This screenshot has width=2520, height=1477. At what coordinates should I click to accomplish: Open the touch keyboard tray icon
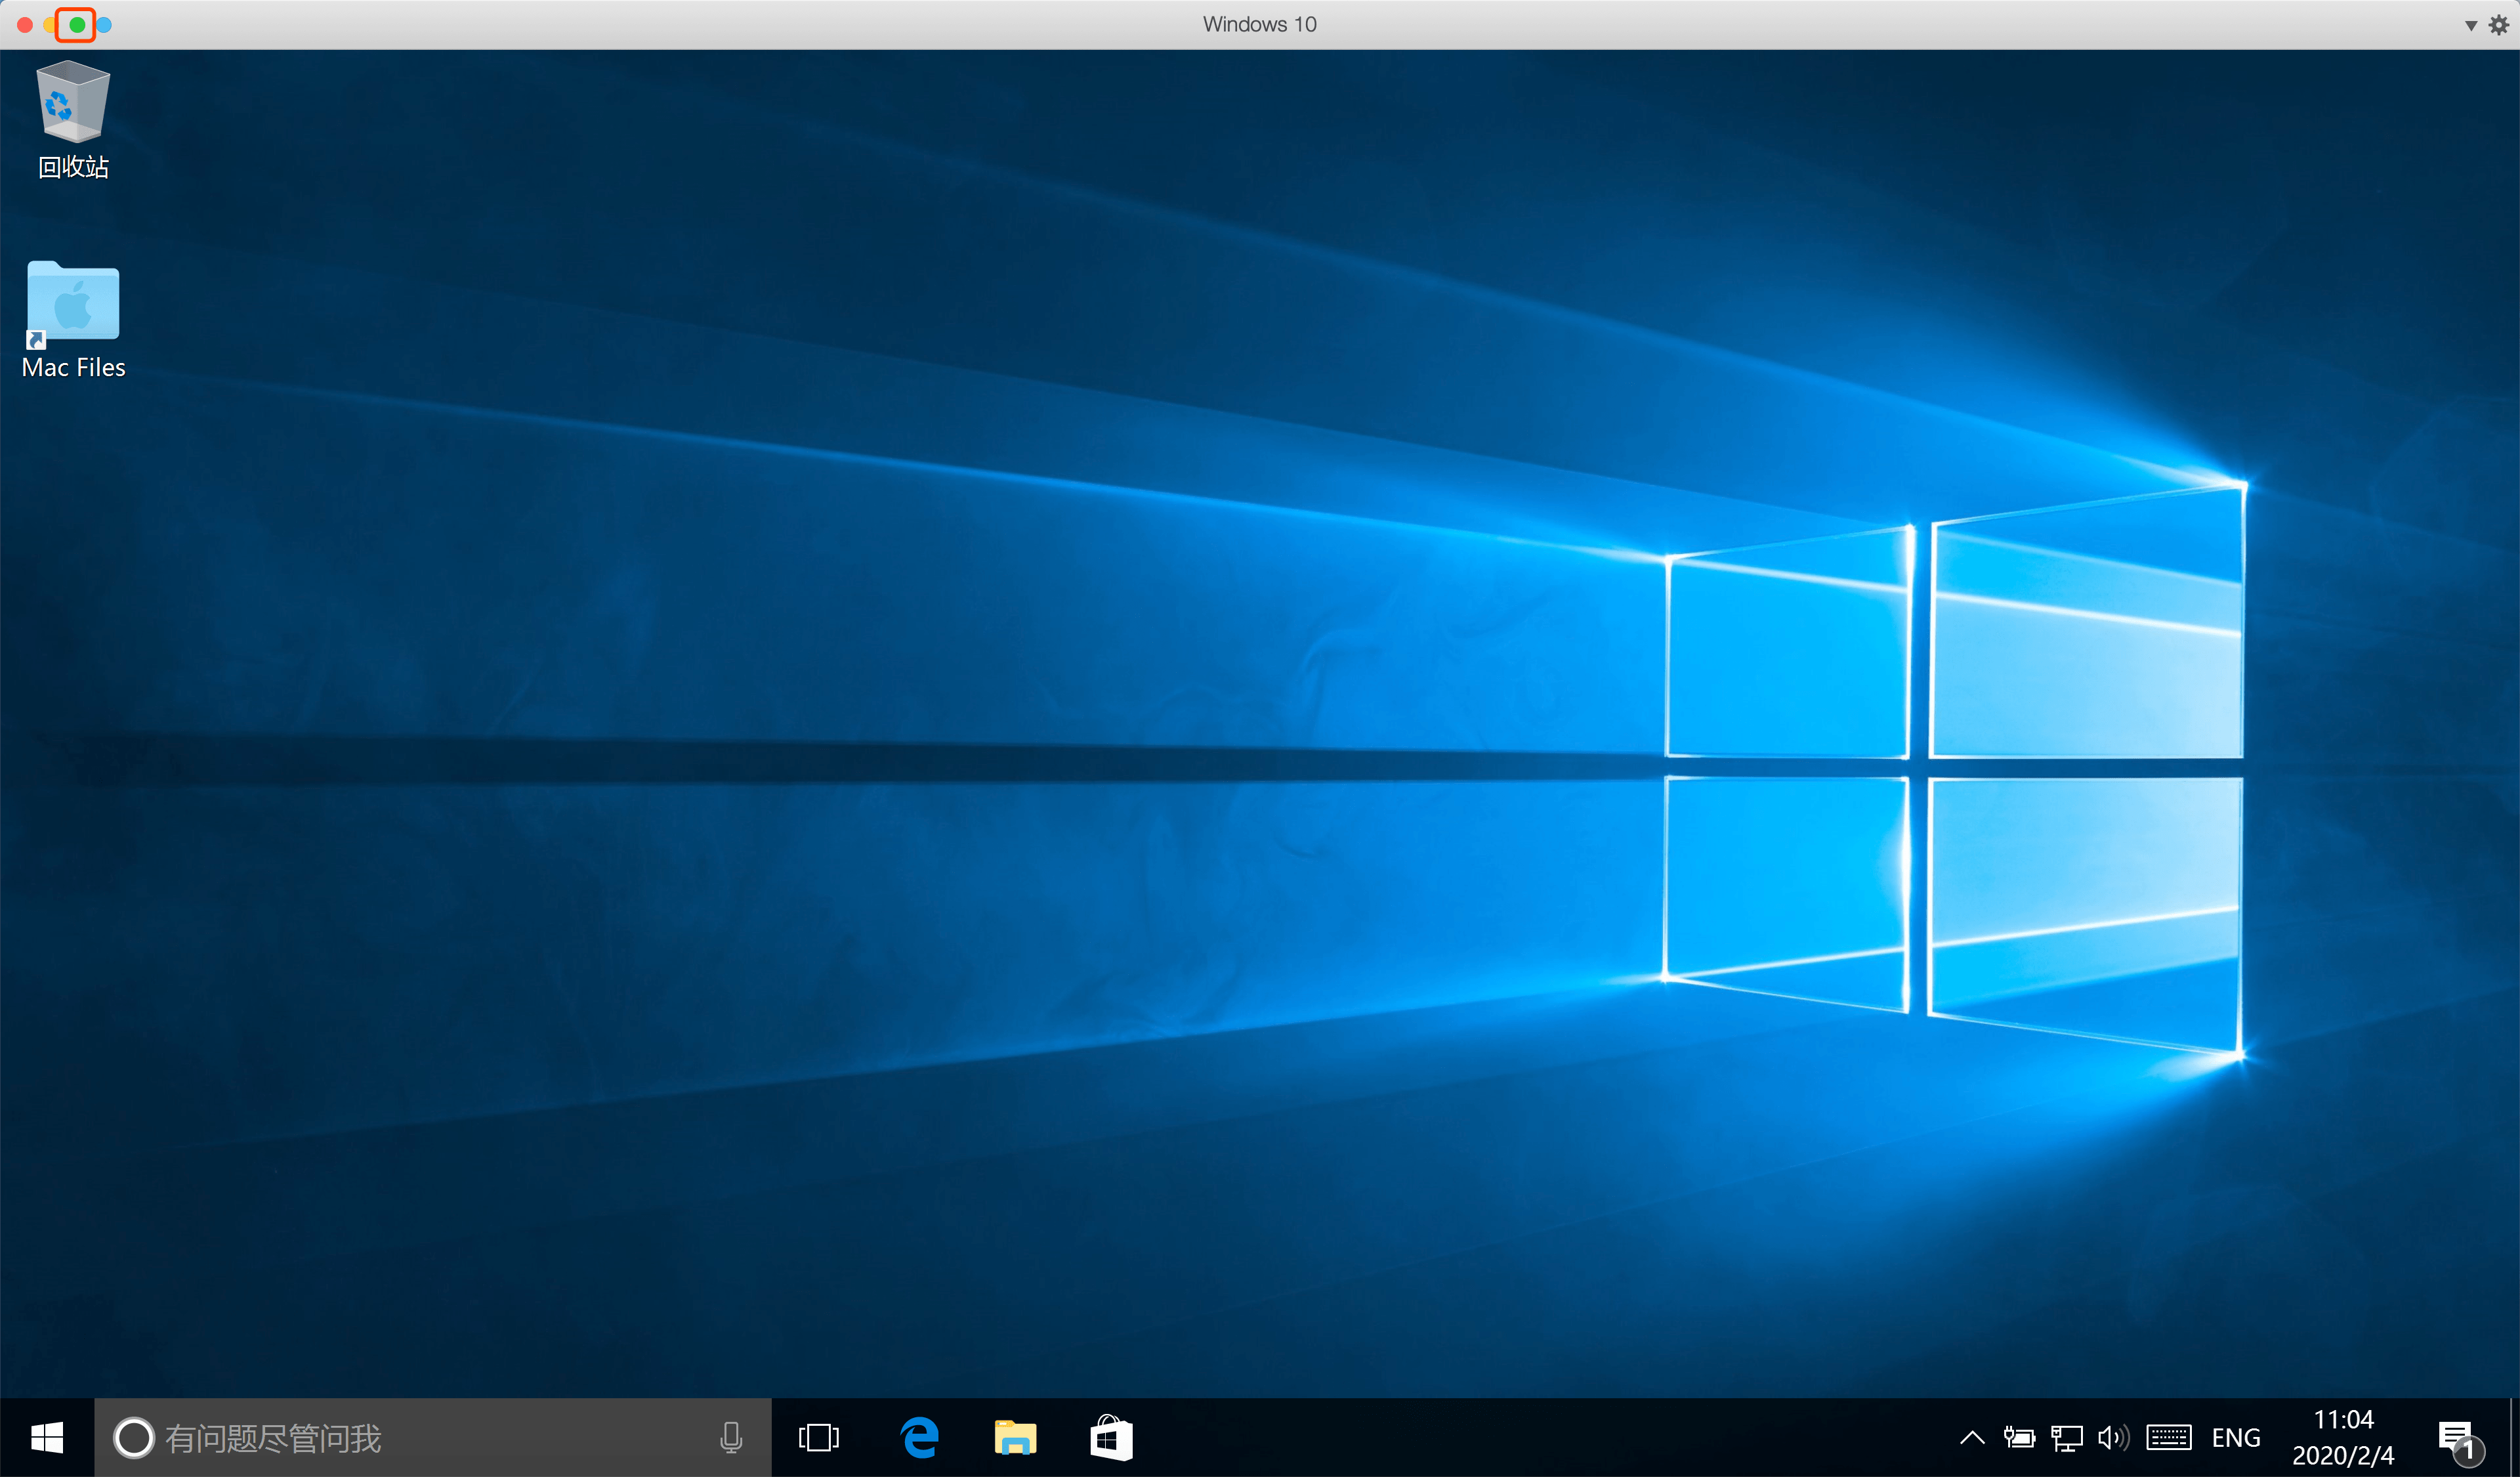point(2169,1438)
